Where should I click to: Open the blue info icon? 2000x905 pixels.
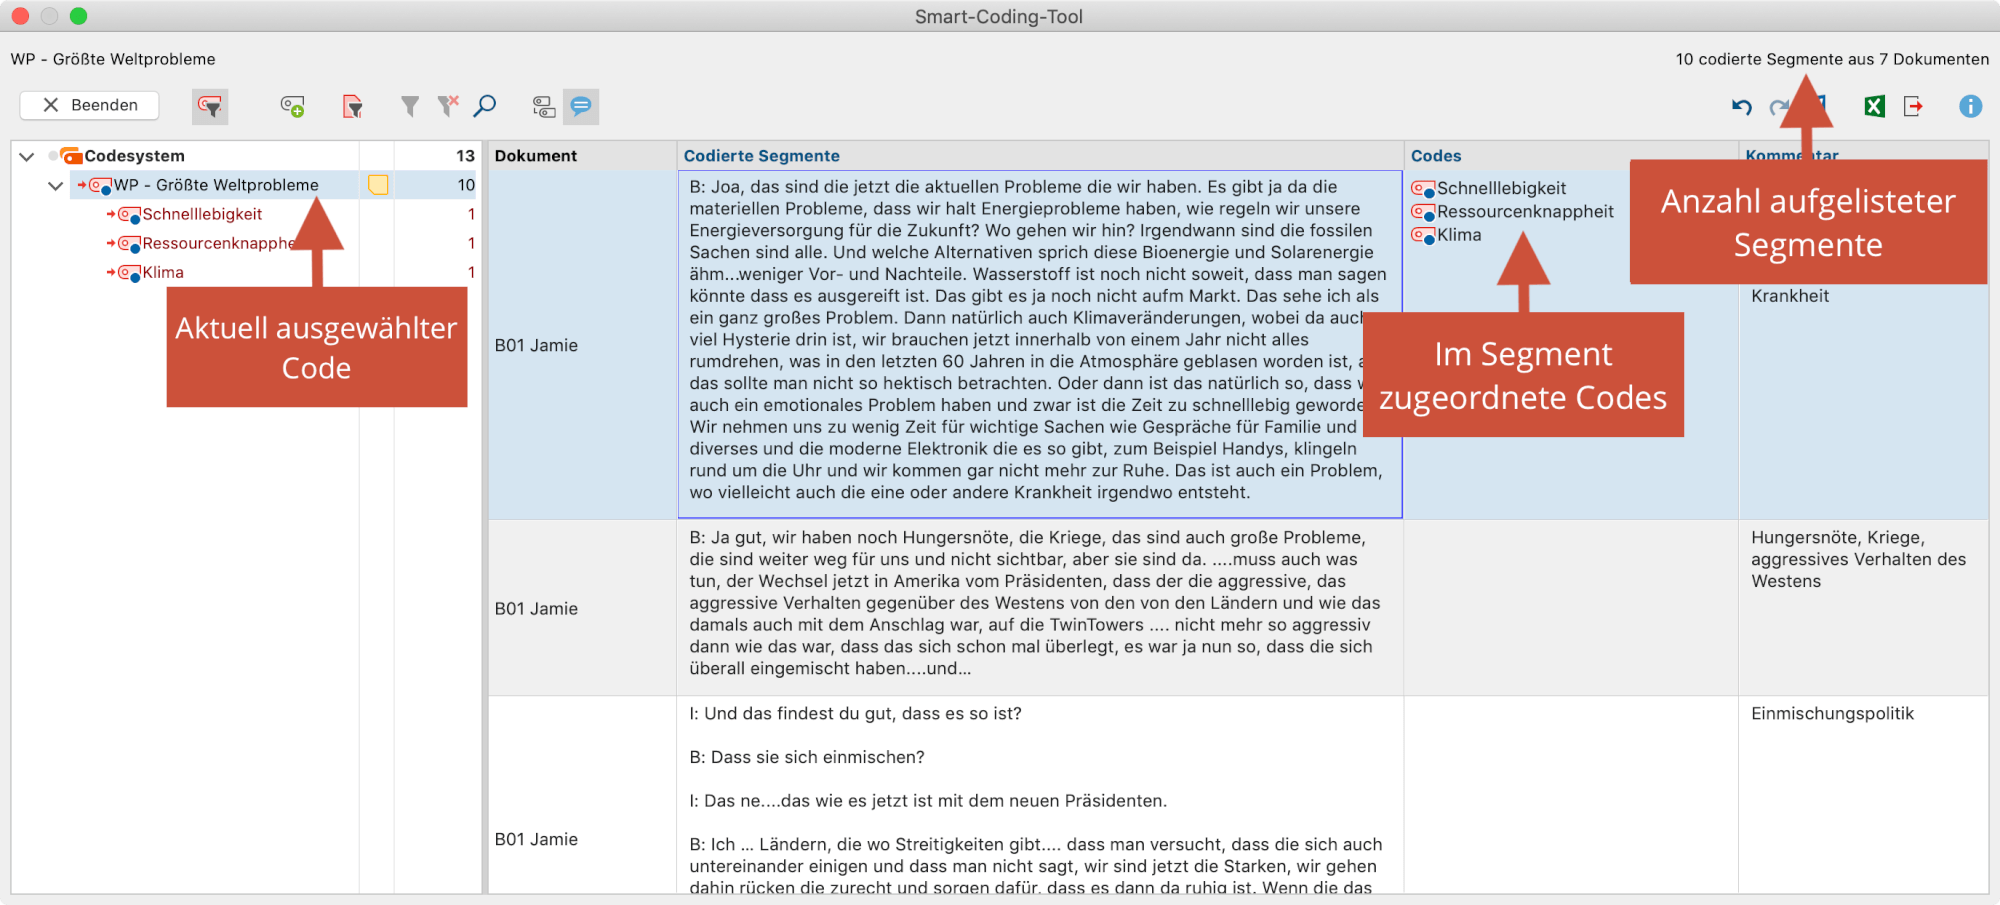click(x=1970, y=106)
